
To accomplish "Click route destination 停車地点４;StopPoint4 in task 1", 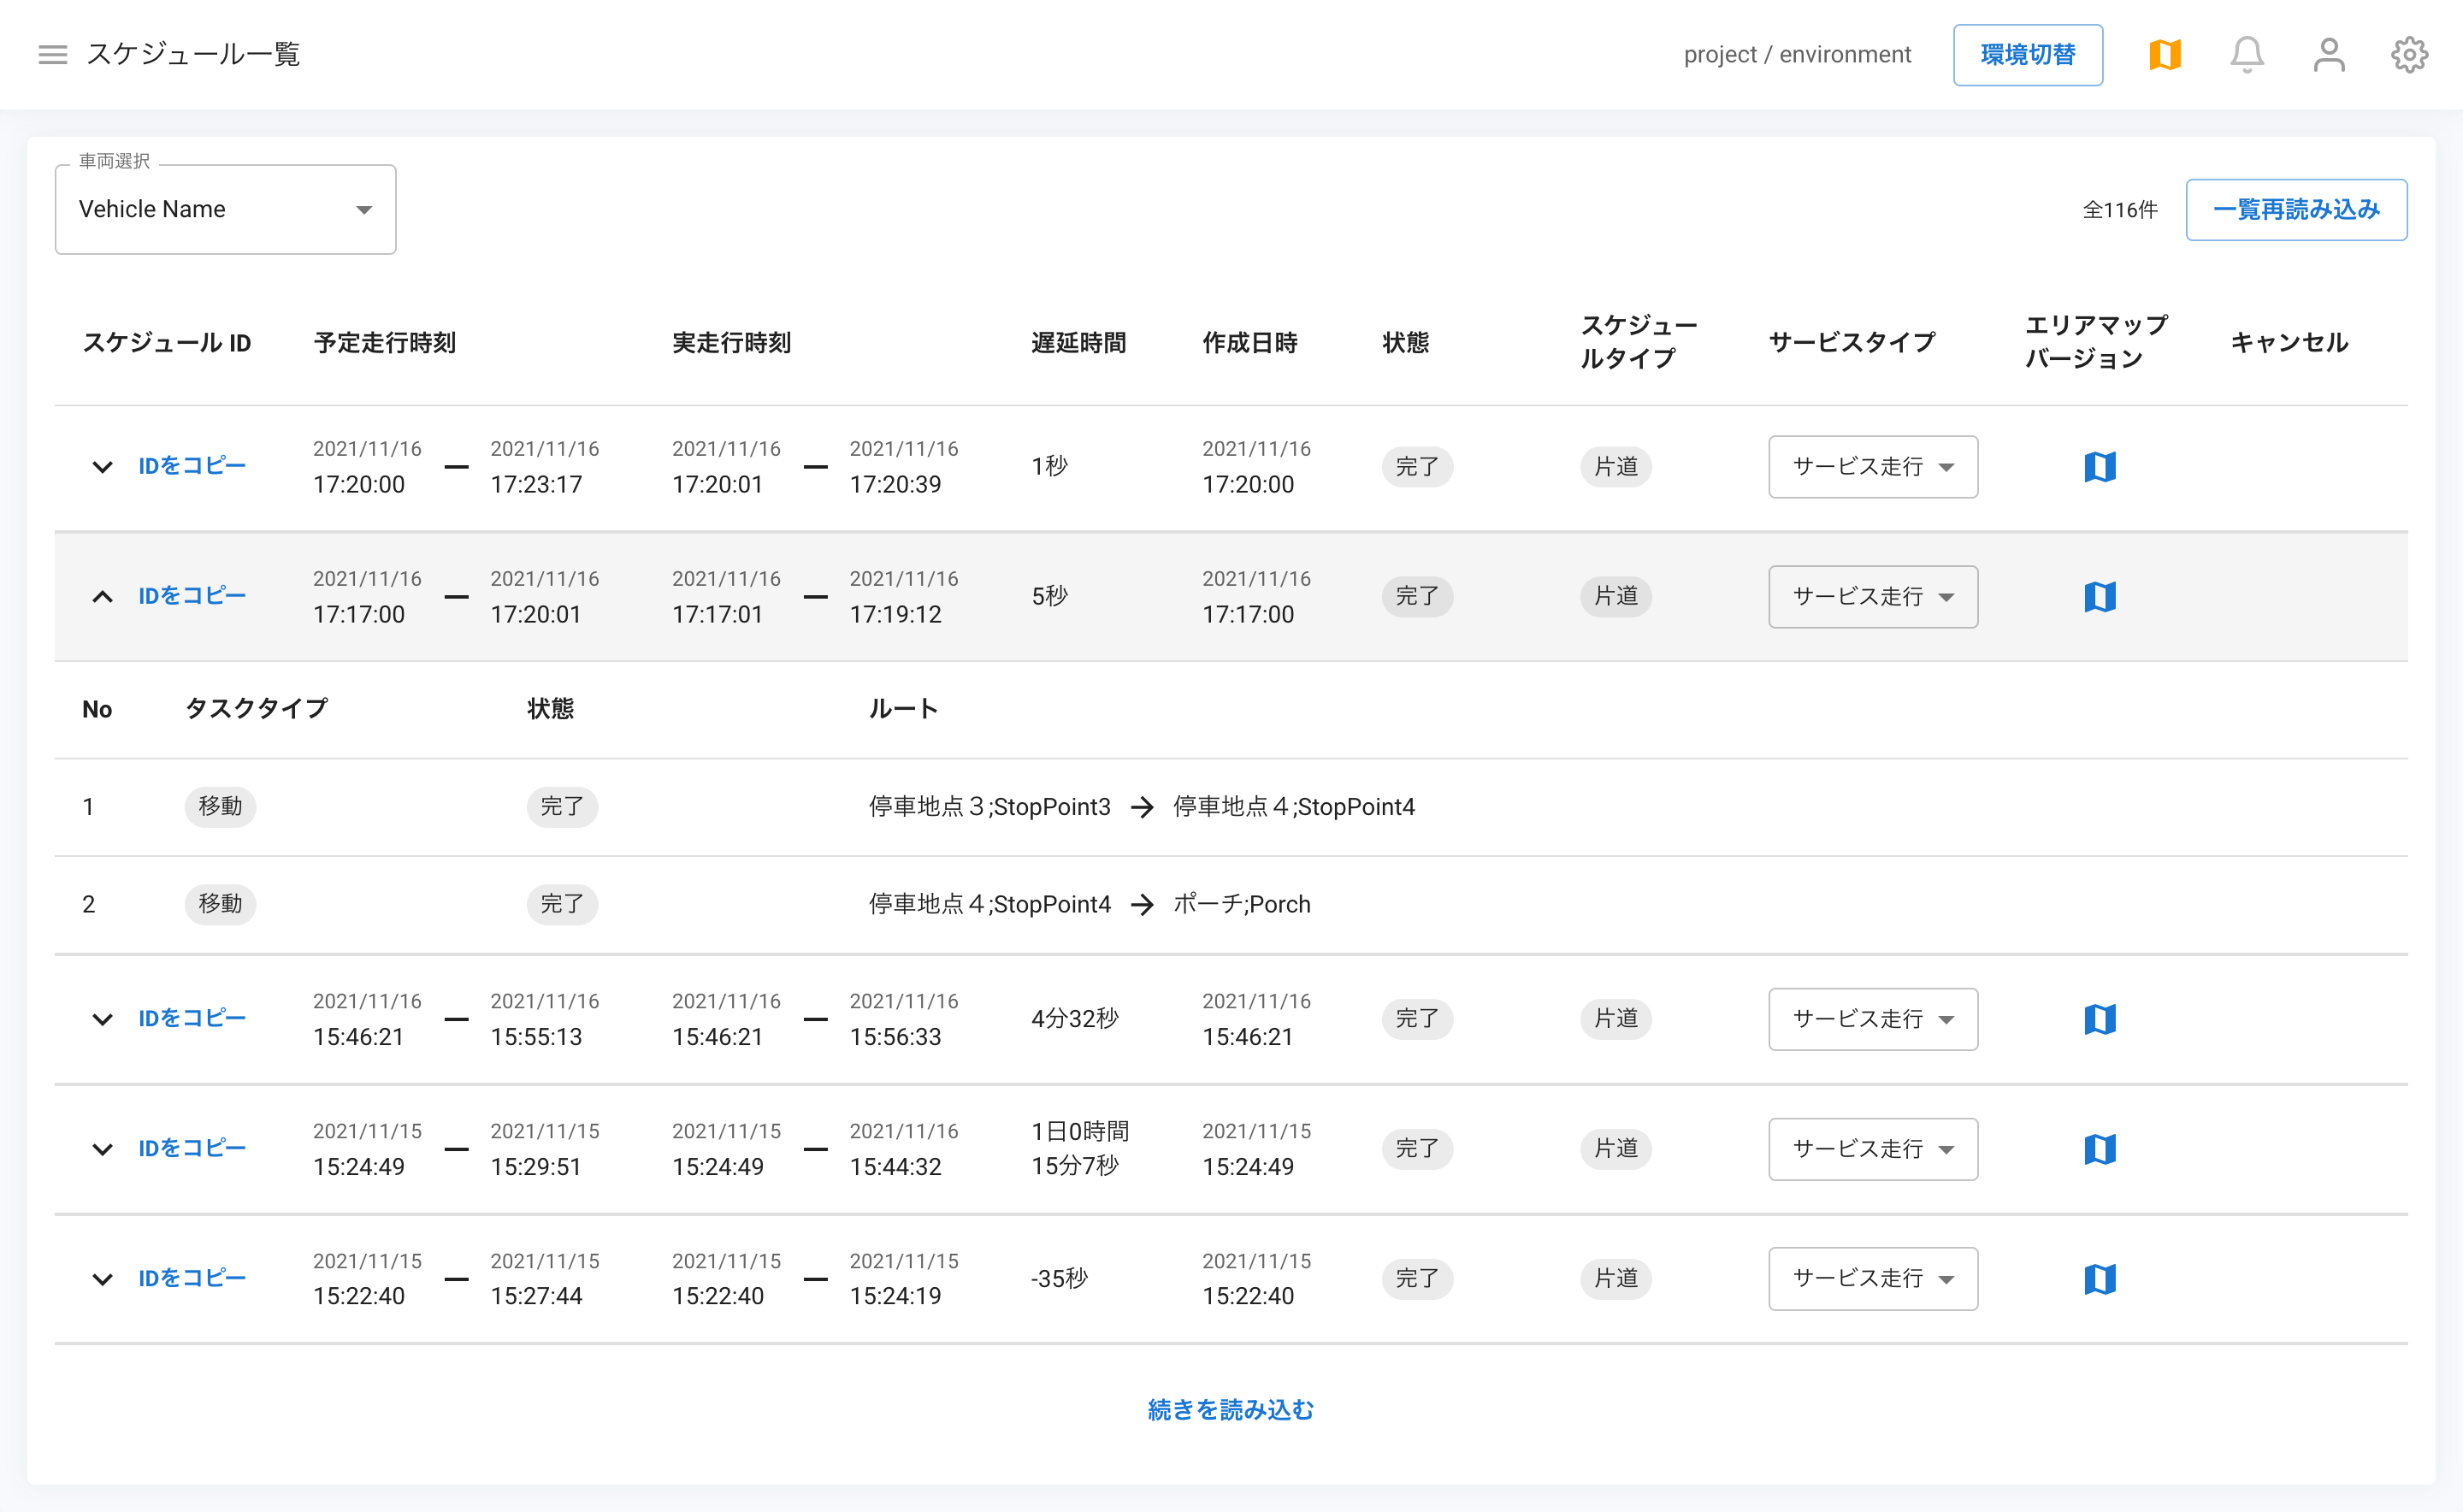I will tap(1293, 807).
